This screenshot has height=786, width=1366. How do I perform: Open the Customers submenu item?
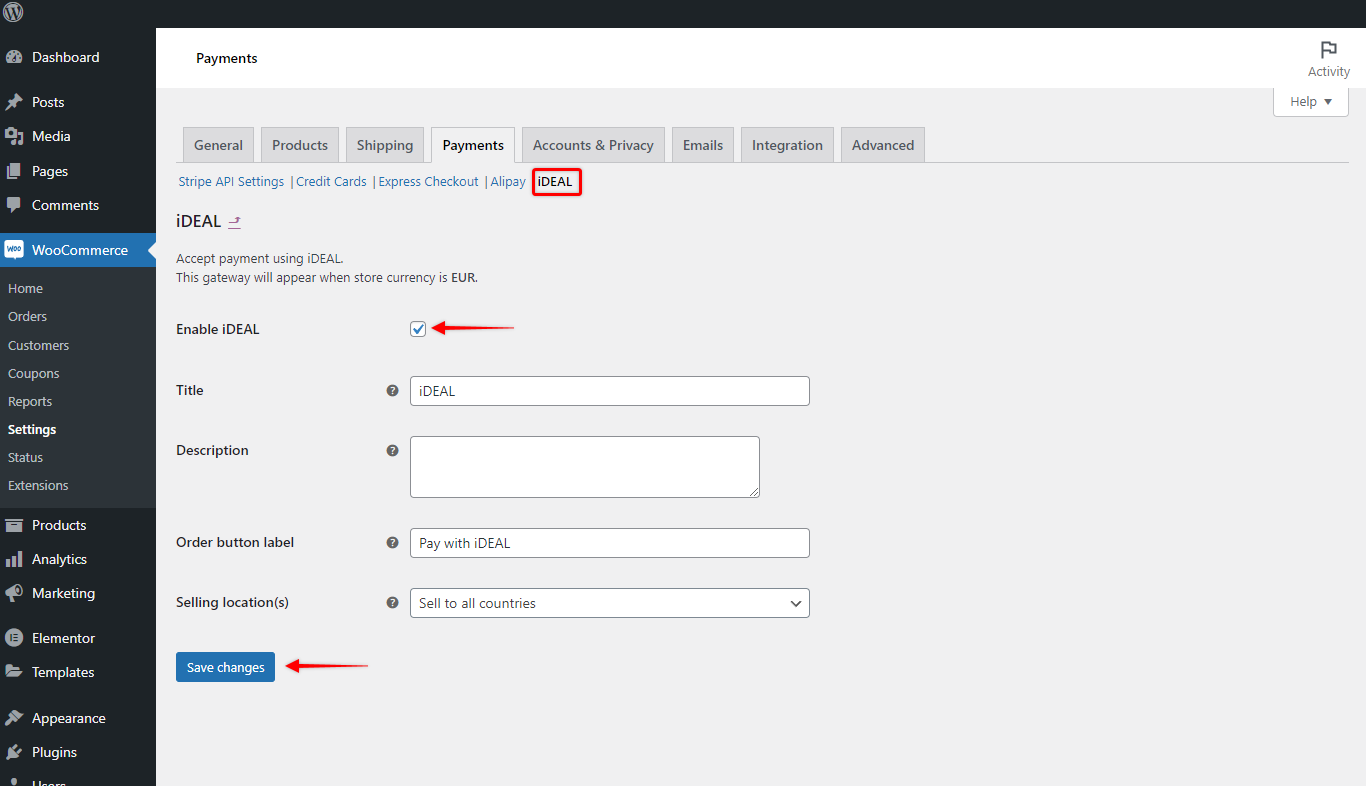(x=39, y=345)
